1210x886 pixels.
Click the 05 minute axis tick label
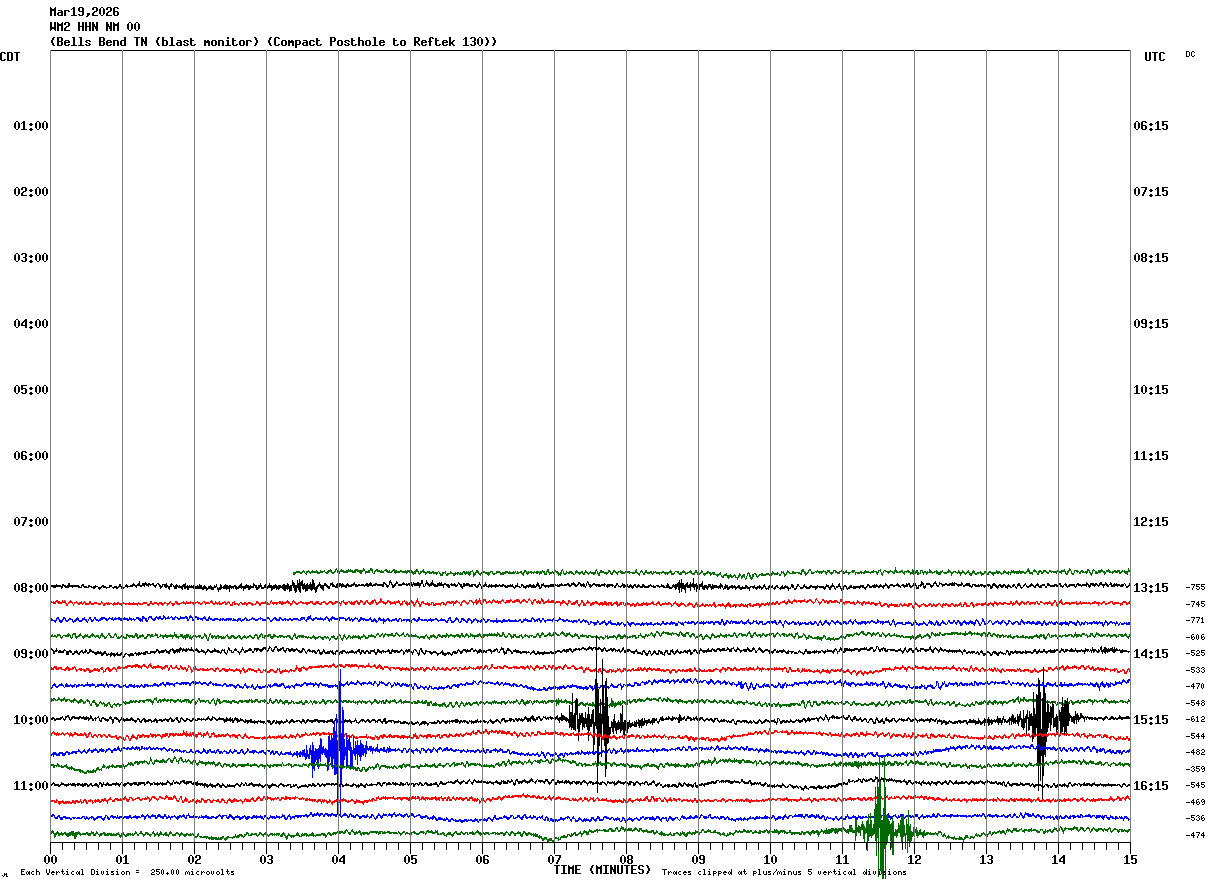coord(411,859)
